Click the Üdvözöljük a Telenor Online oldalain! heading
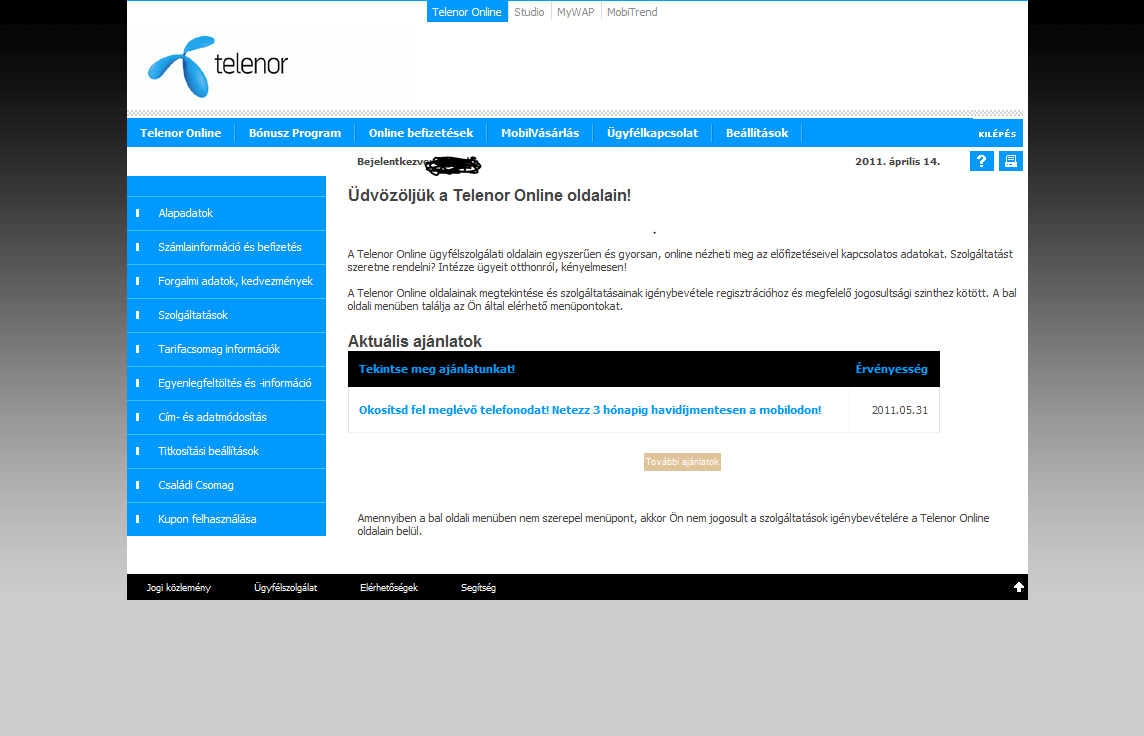Image resolution: width=1144 pixels, height=736 pixels. pos(489,195)
